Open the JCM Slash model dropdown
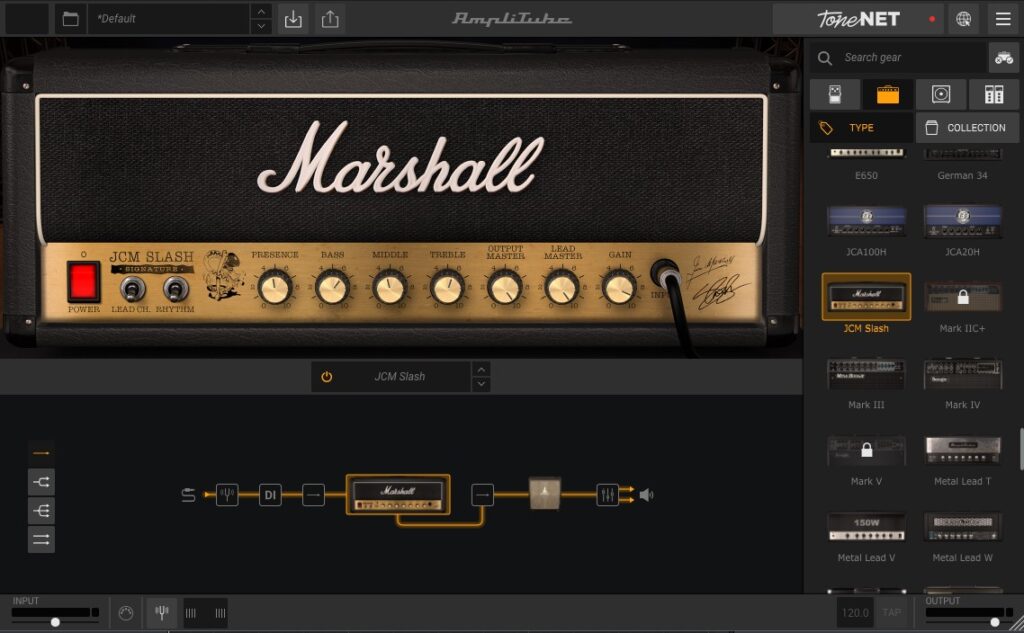The image size is (1024, 633). pyautogui.click(x=400, y=377)
